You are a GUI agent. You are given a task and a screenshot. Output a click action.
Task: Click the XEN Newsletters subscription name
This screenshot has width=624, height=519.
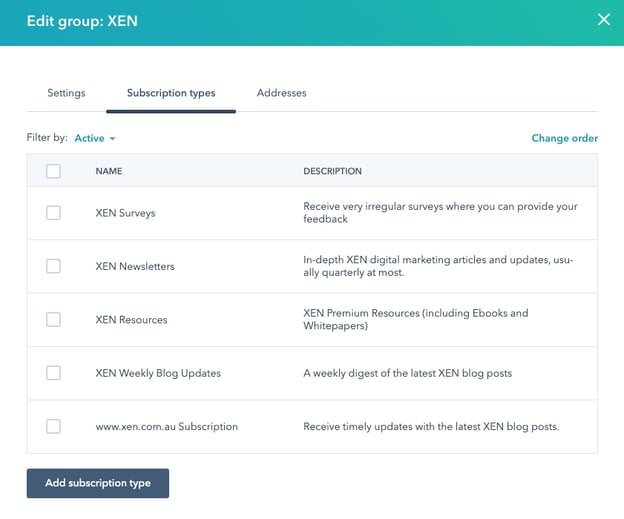pos(135,267)
